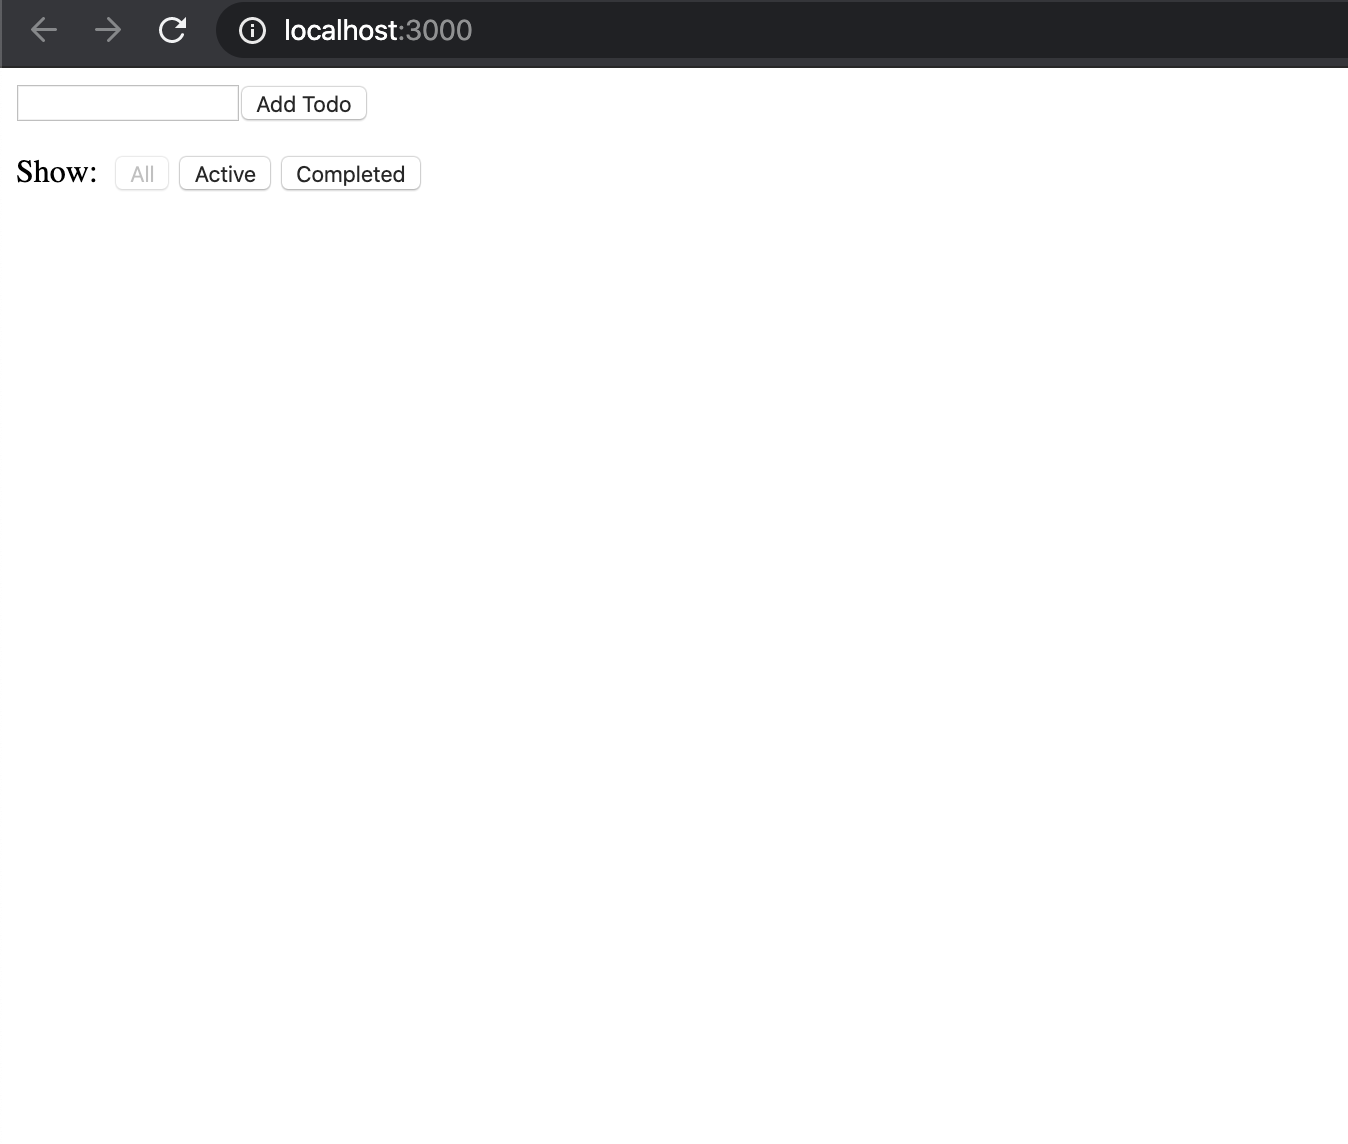Screen dimensions: 1348x1144
Task: Click the Add Todo button
Action: pyautogui.click(x=304, y=104)
